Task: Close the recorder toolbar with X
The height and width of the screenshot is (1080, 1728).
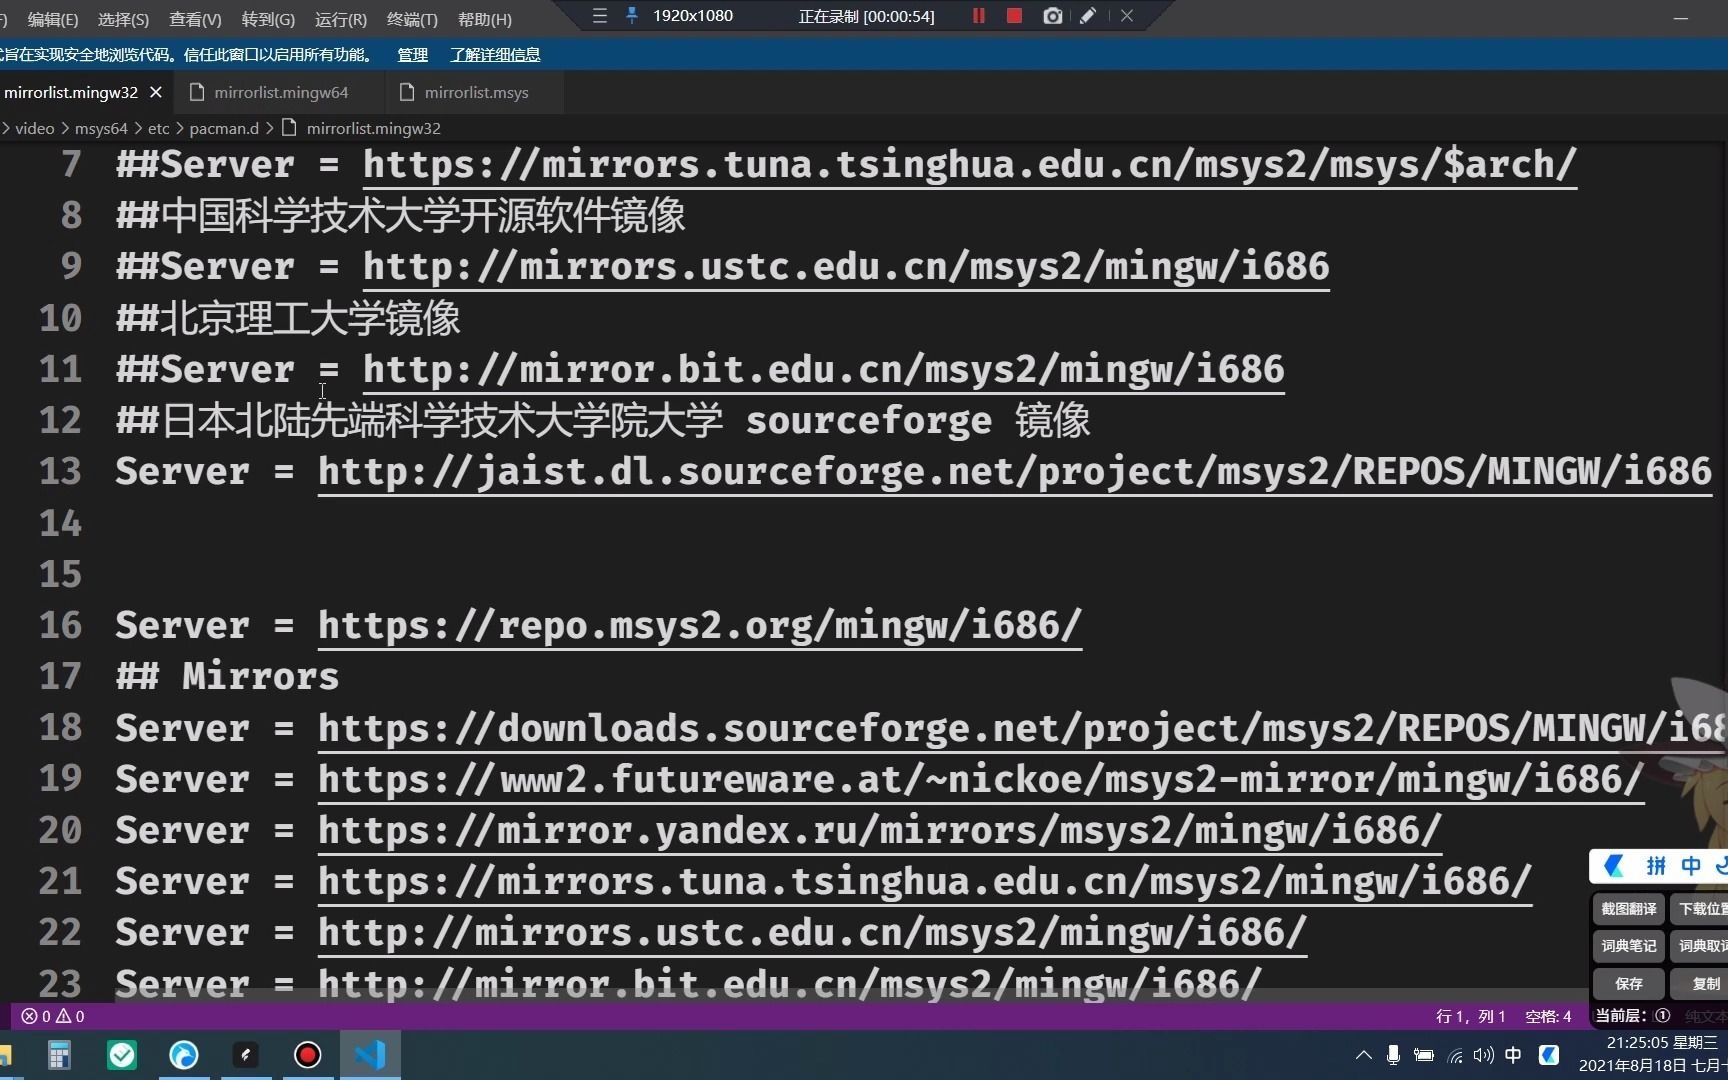Action: (x=1127, y=16)
